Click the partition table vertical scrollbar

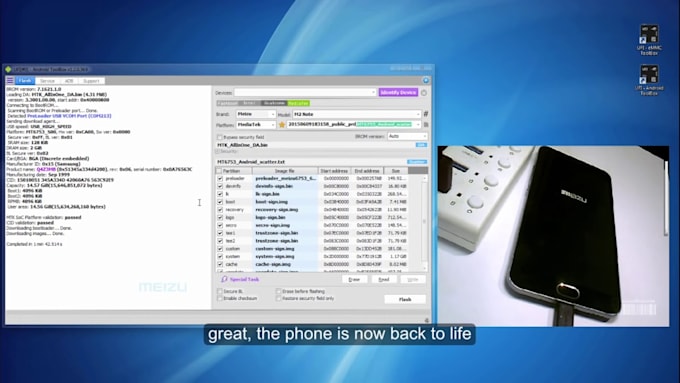pyautogui.click(x=425, y=221)
